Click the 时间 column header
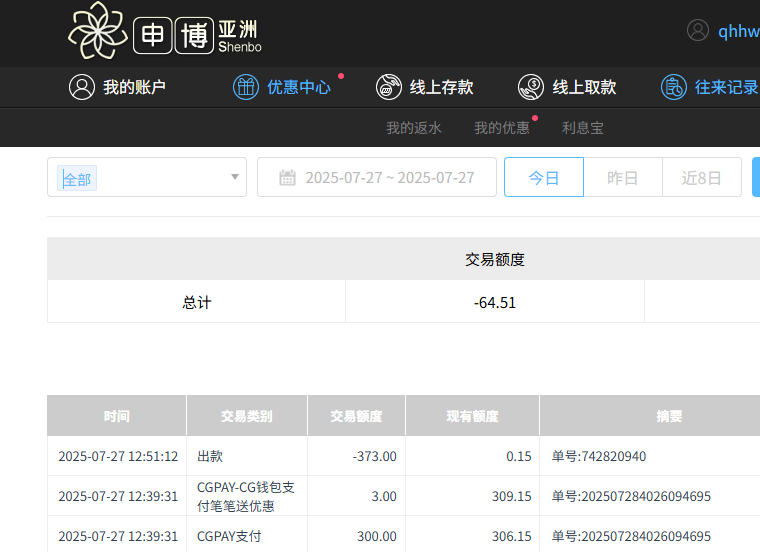The image size is (760, 552). click(x=116, y=416)
